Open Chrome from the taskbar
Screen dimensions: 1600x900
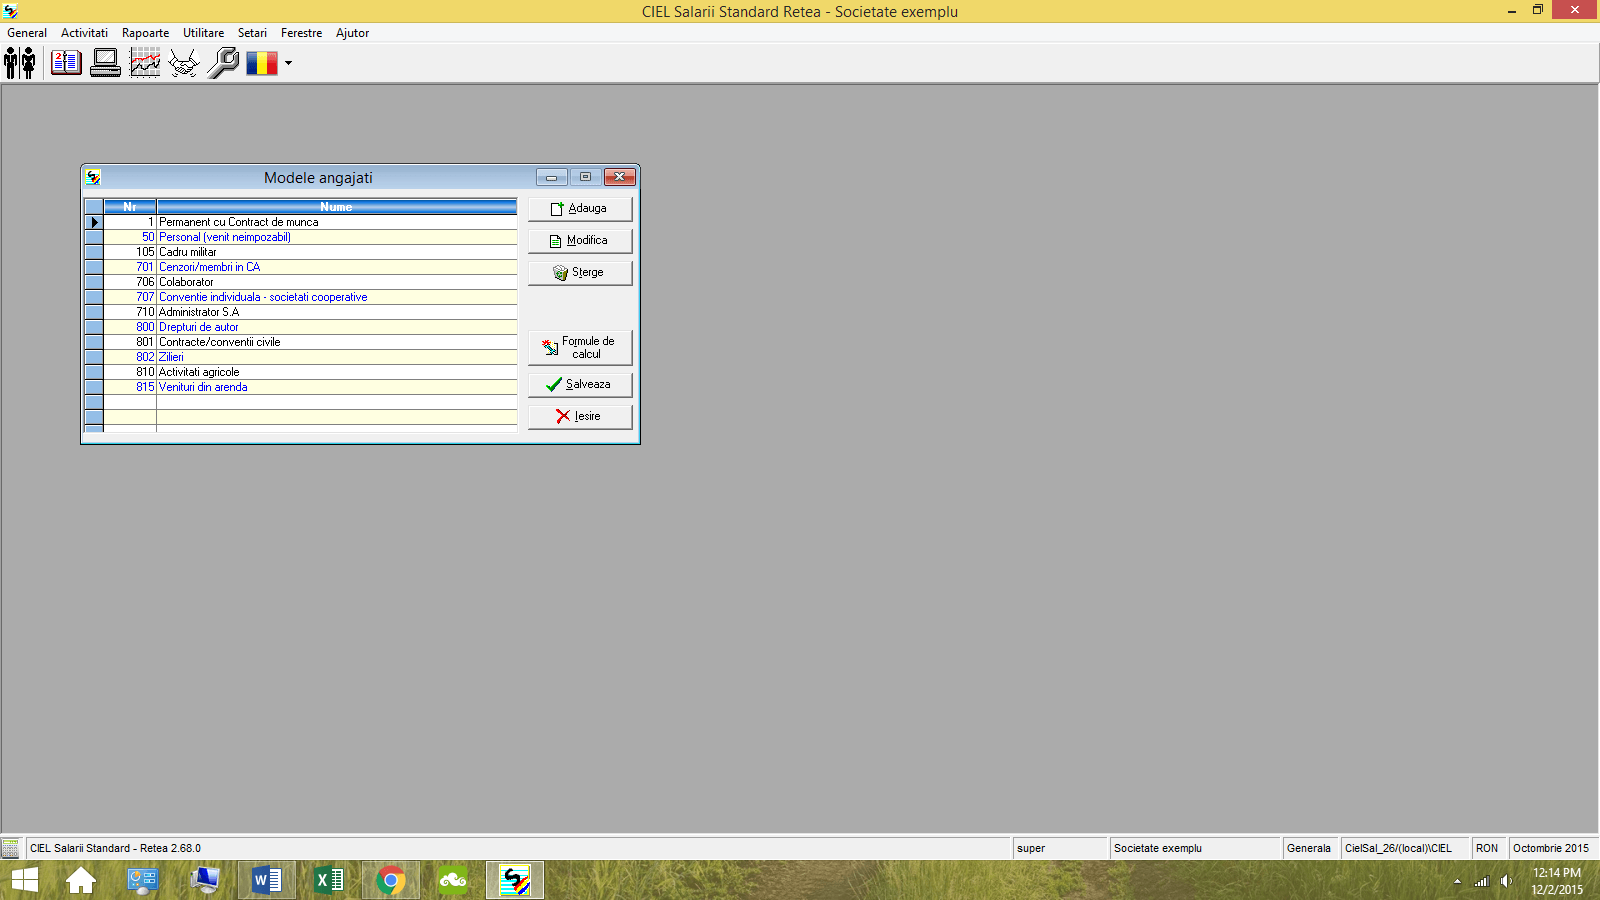(391, 880)
